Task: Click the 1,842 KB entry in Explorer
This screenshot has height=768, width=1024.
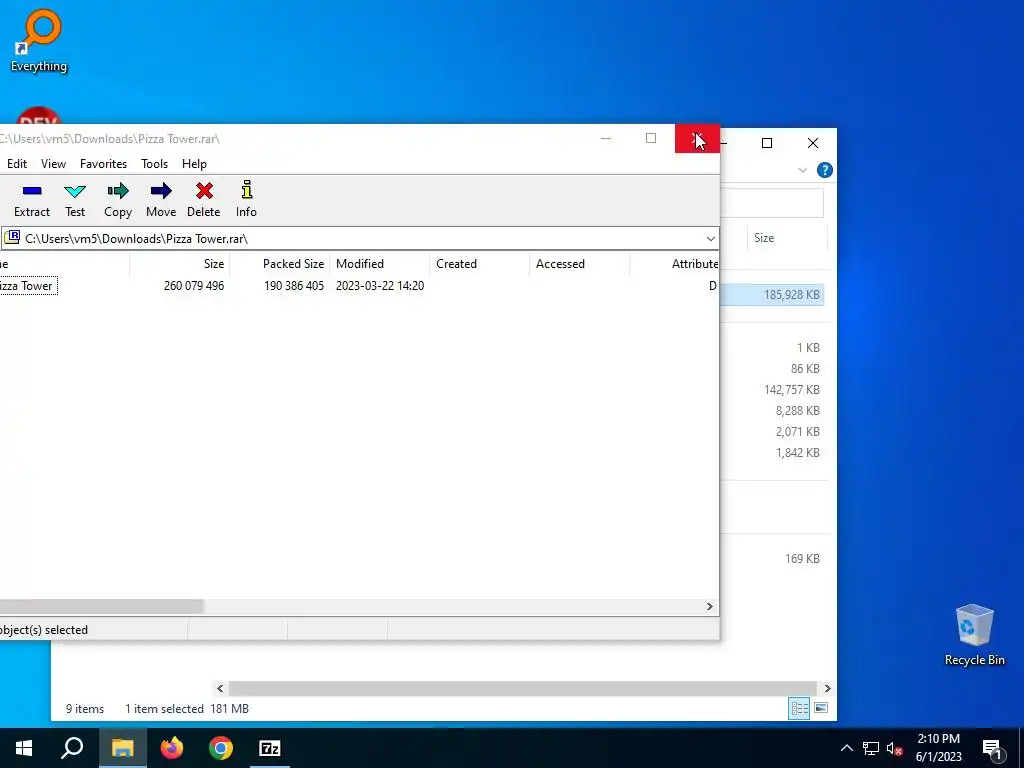Action: pos(797,453)
